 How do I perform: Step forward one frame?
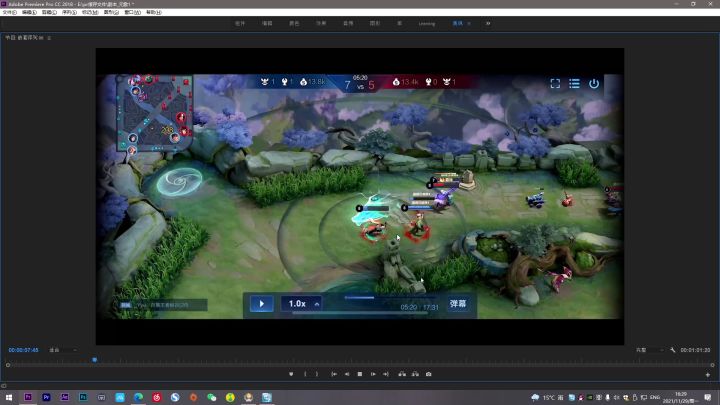373,374
